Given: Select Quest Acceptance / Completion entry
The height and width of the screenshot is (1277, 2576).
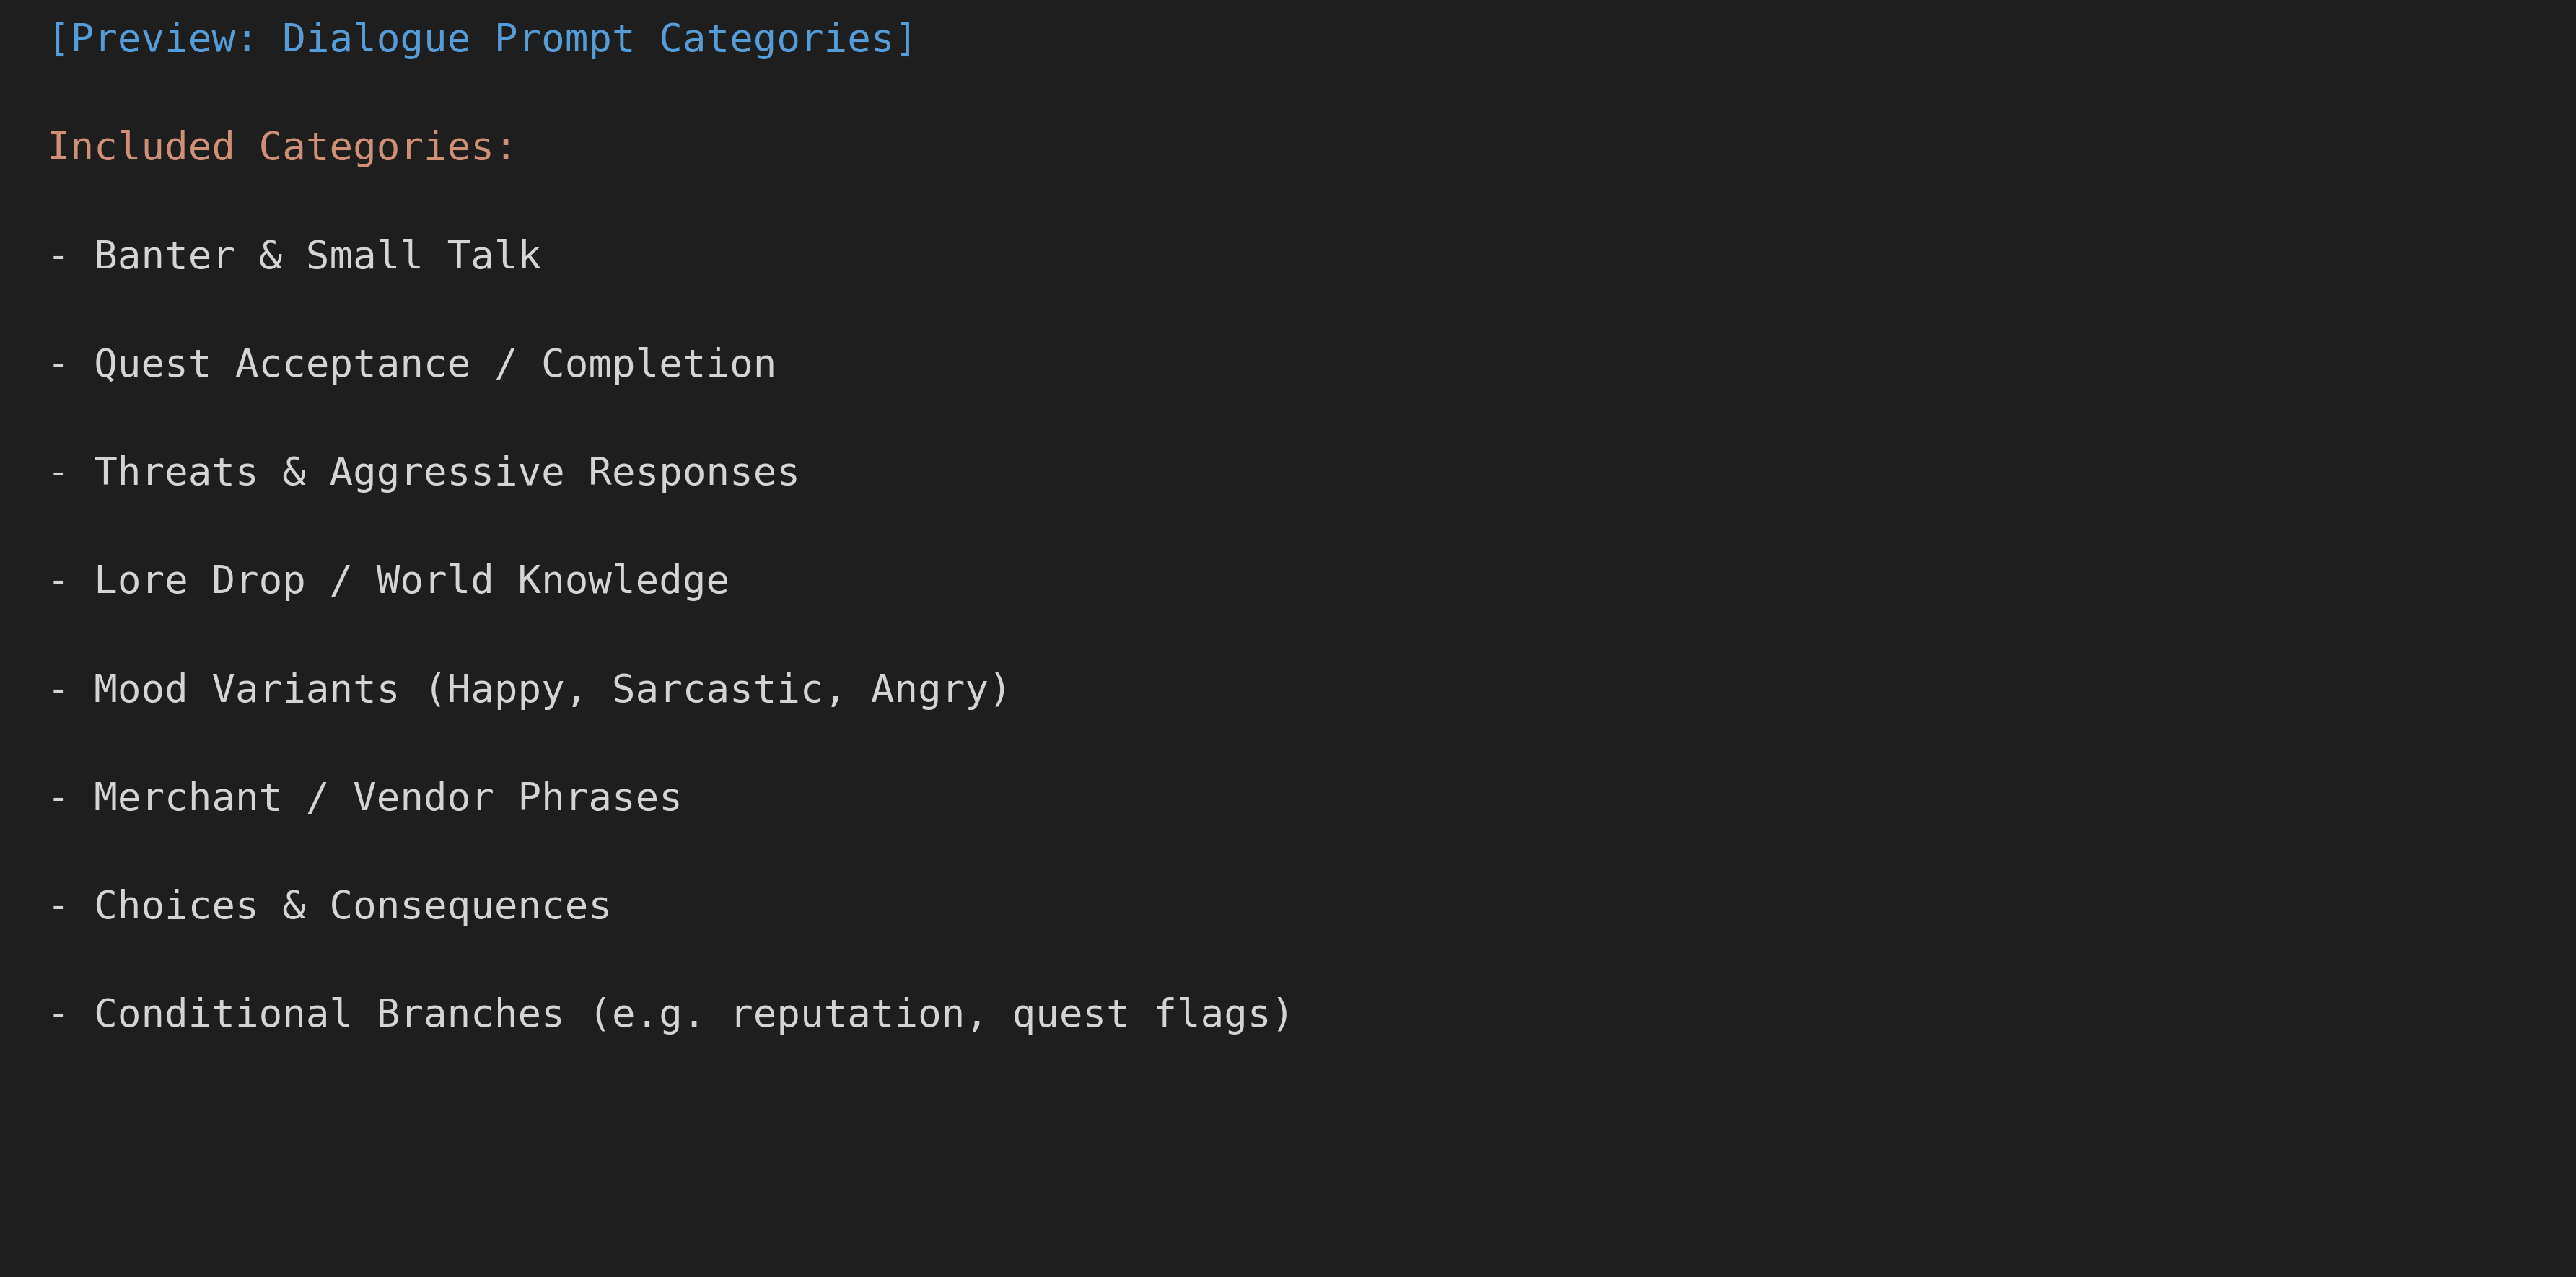Looking at the screenshot, I should pos(412,364).
